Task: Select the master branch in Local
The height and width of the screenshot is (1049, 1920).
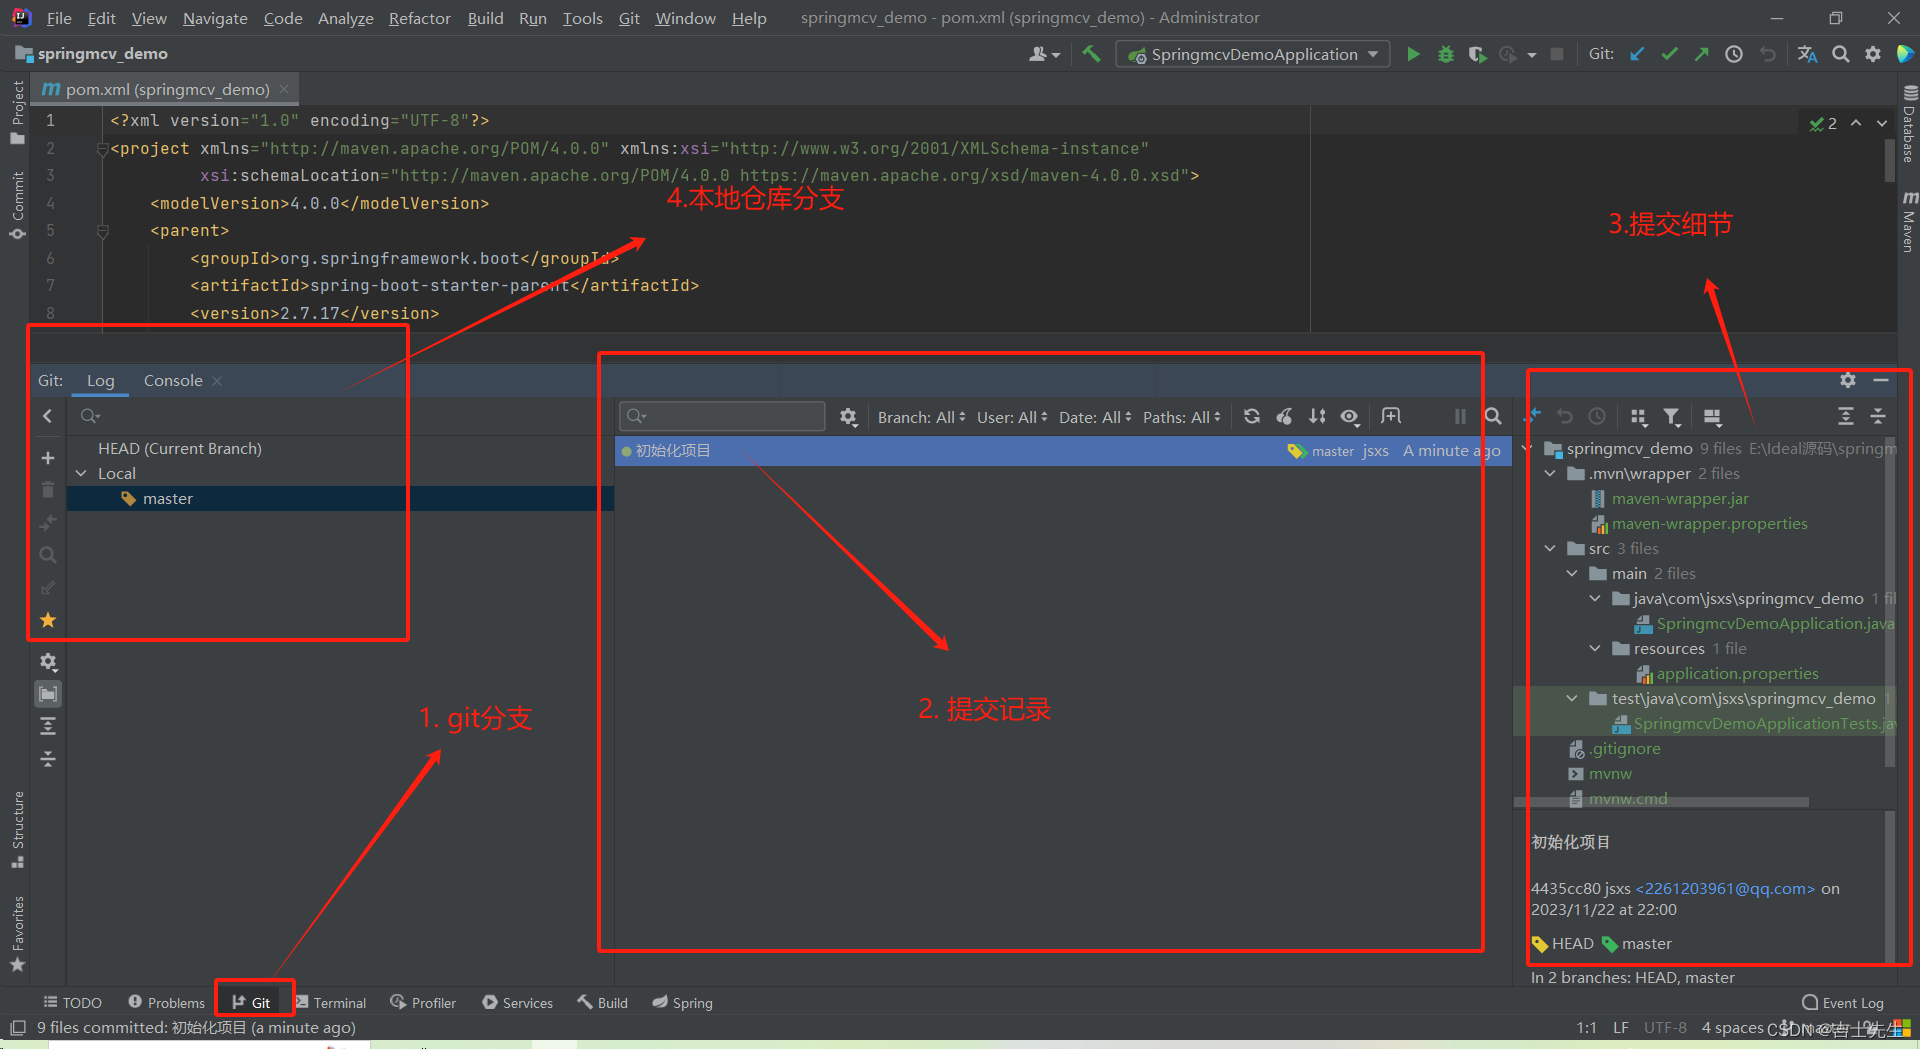Action: [167, 498]
